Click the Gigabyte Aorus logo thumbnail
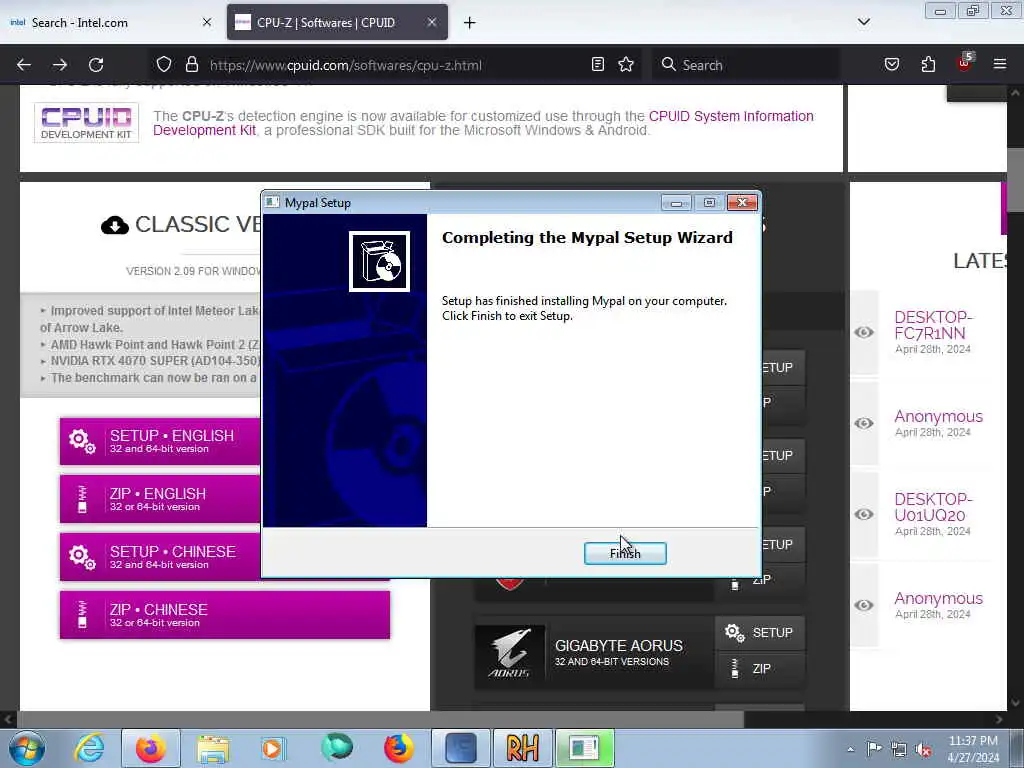 click(509, 653)
